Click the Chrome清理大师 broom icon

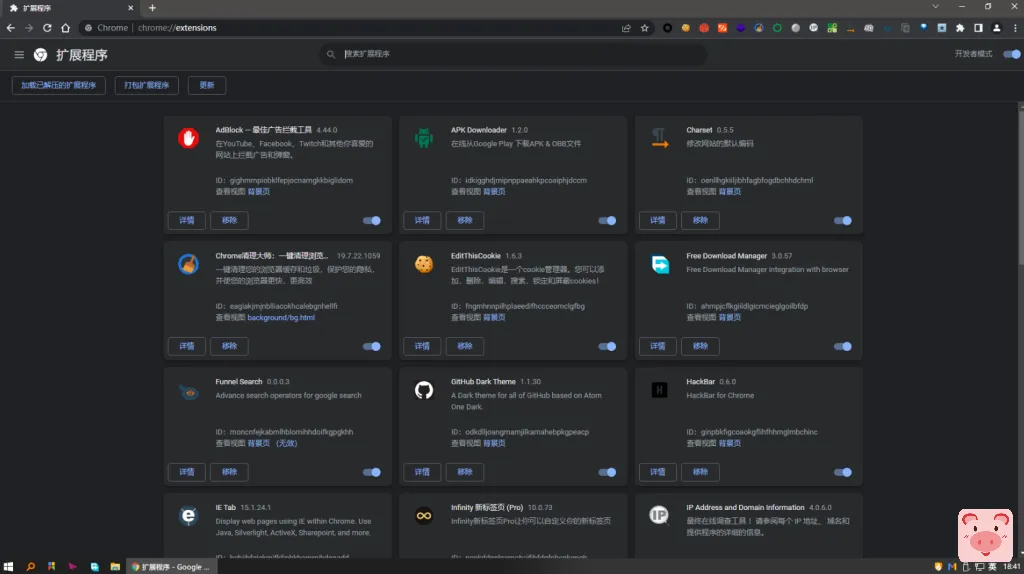(x=188, y=264)
